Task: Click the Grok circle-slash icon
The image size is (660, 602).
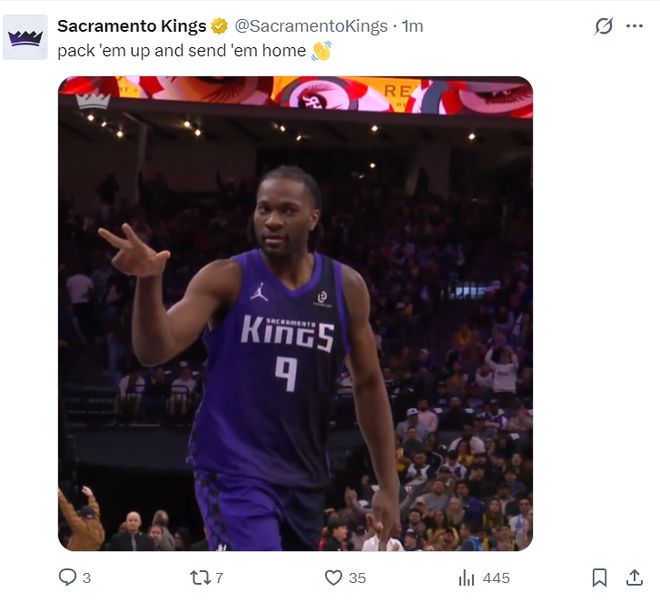Action: [x=603, y=26]
